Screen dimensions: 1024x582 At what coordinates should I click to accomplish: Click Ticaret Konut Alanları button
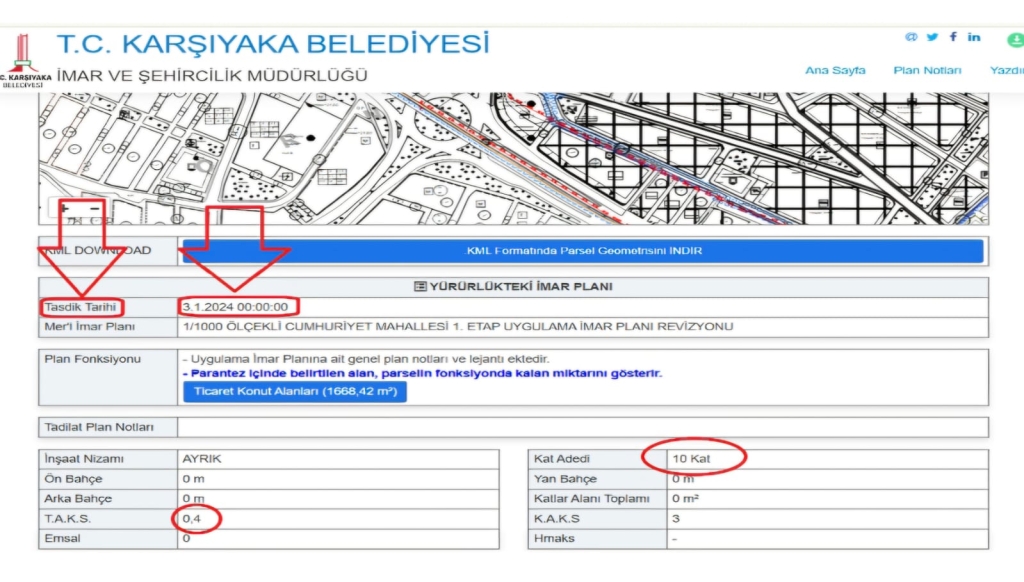(x=295, y=391)
